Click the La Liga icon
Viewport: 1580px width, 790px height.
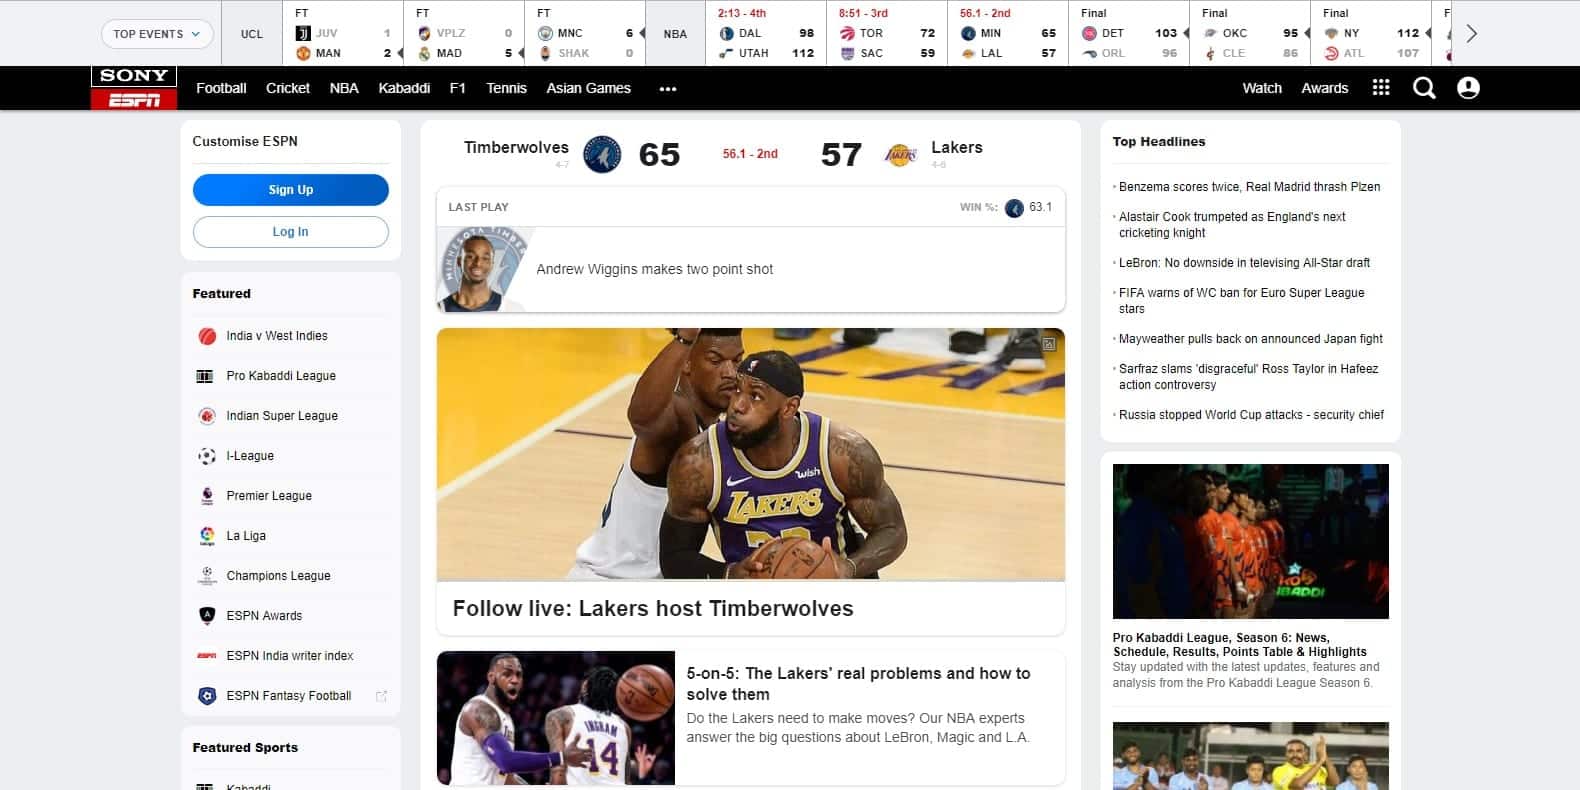pyautogui.click(x=207, y=536)
